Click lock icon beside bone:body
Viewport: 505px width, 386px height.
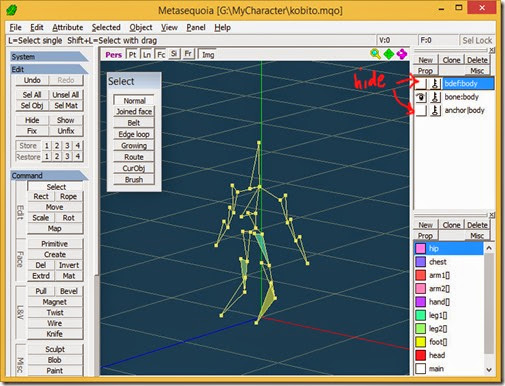[x=435, y=97]
